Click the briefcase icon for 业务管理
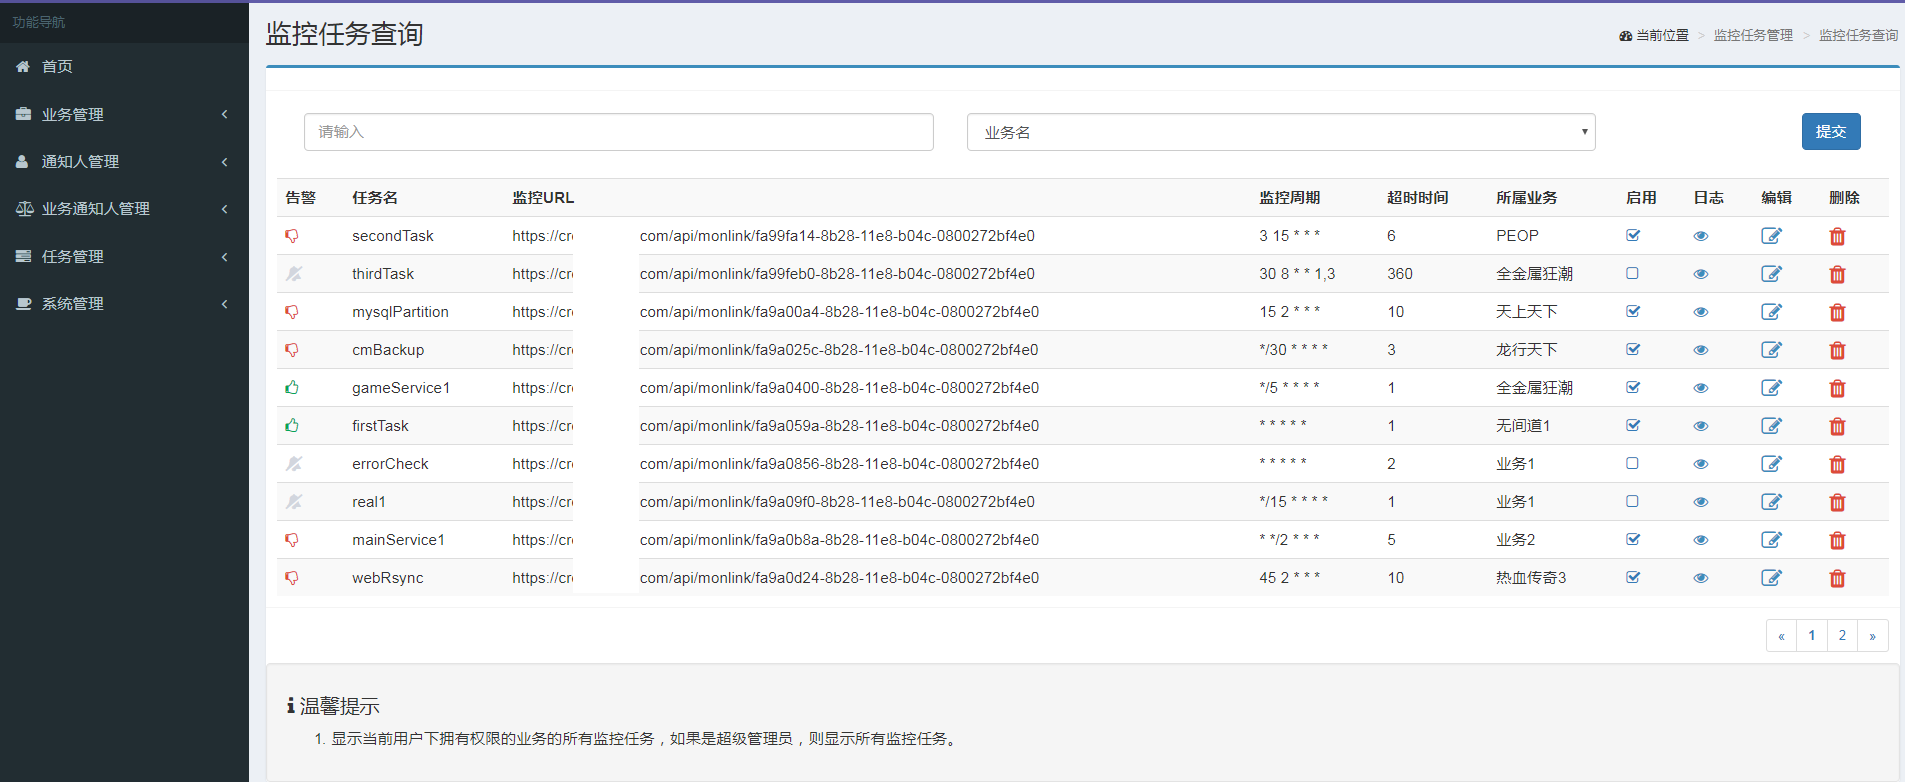Viewport: 1905px width, 782px height. [x=23, y=114]
